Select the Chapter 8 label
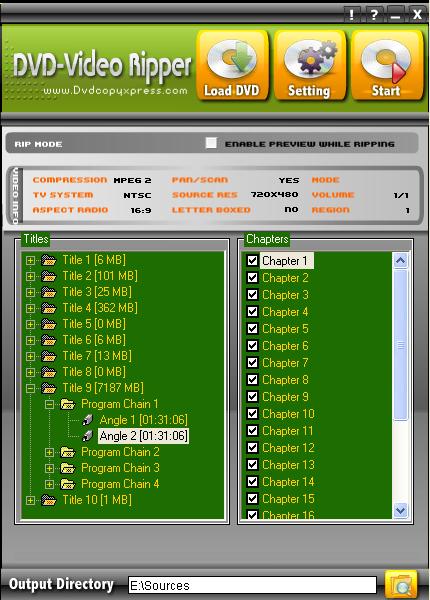 pos(285,380)
